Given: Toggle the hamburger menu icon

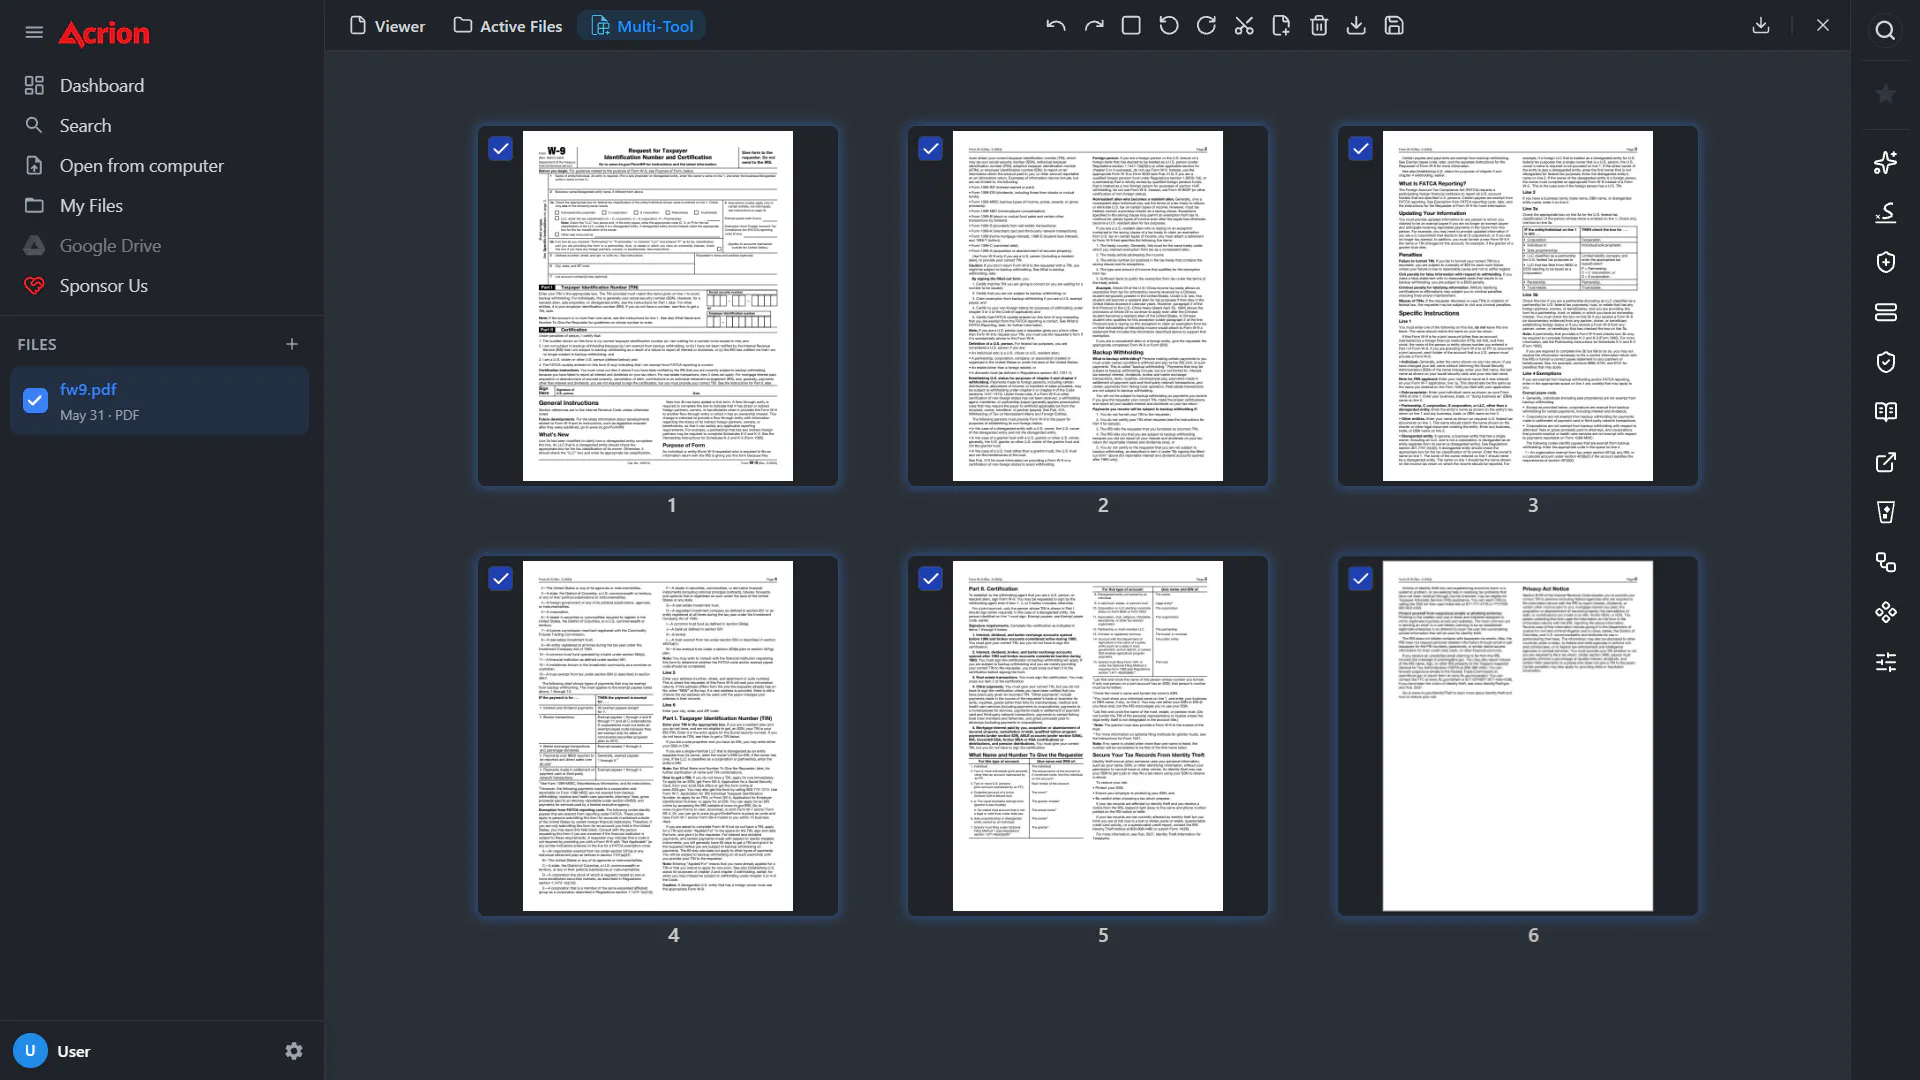Looking at the screenshot, I should point(34,32).
